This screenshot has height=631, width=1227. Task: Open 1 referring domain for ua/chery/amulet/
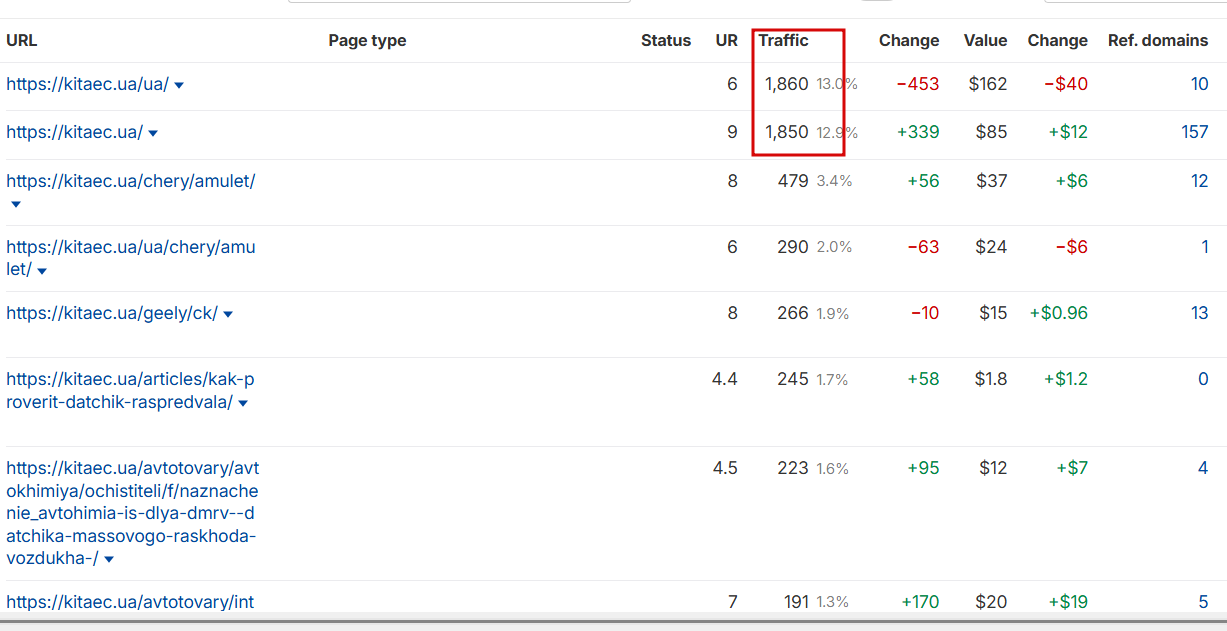(1205, 247)
